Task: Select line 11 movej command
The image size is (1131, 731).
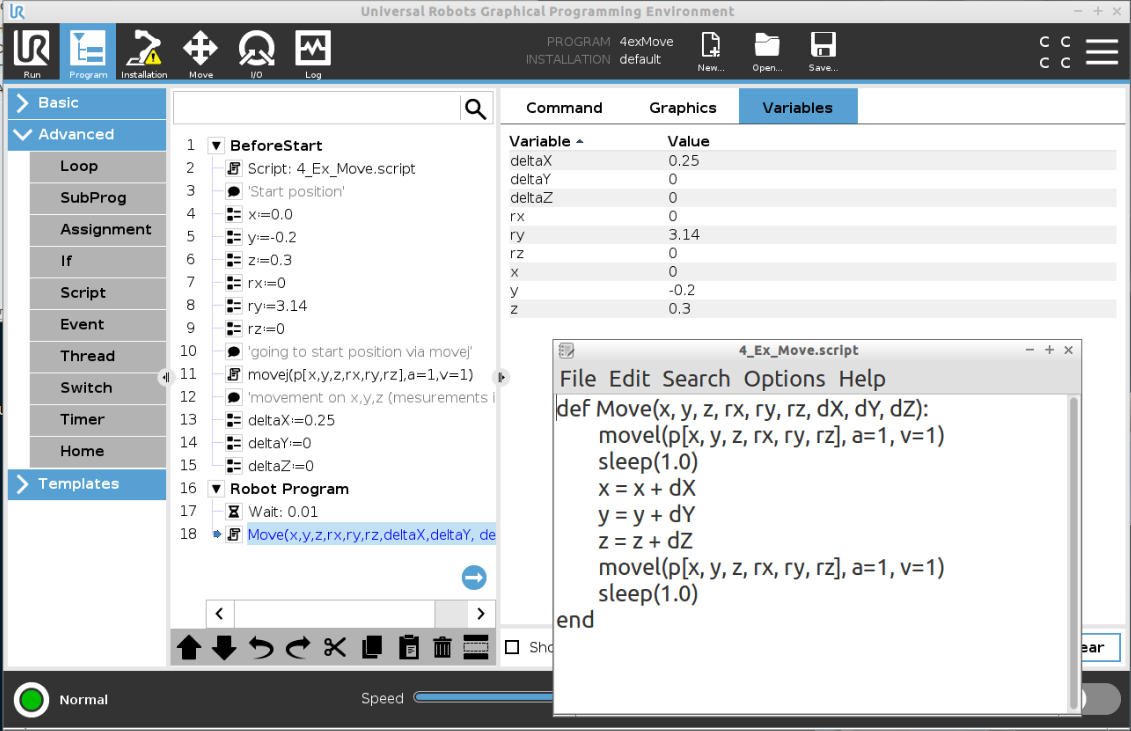Action: click(x=360, y=375)
